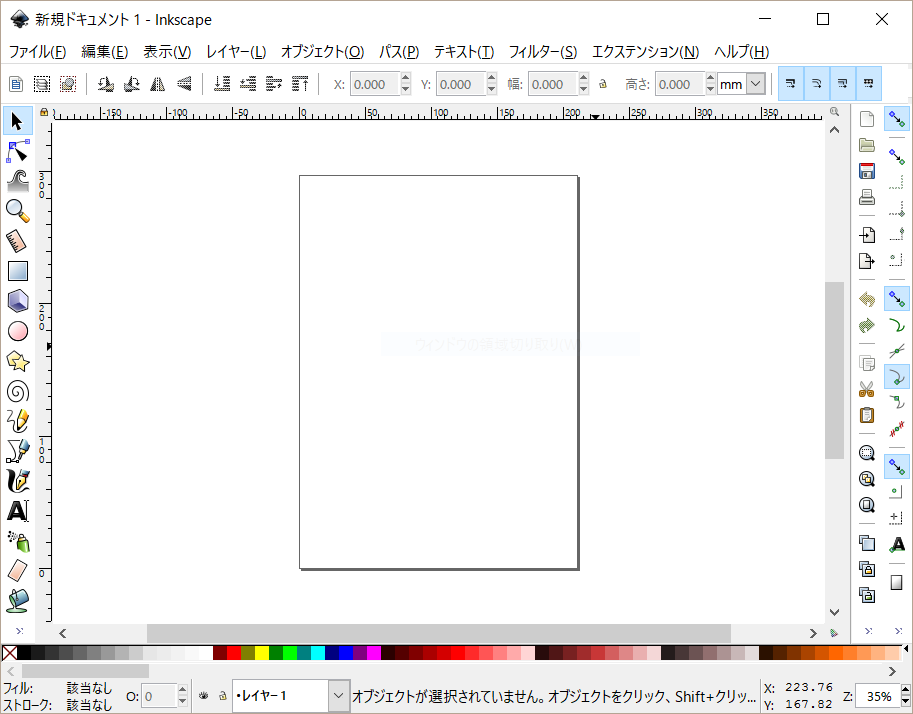Select the Star polygon tool

click(17, 361)
